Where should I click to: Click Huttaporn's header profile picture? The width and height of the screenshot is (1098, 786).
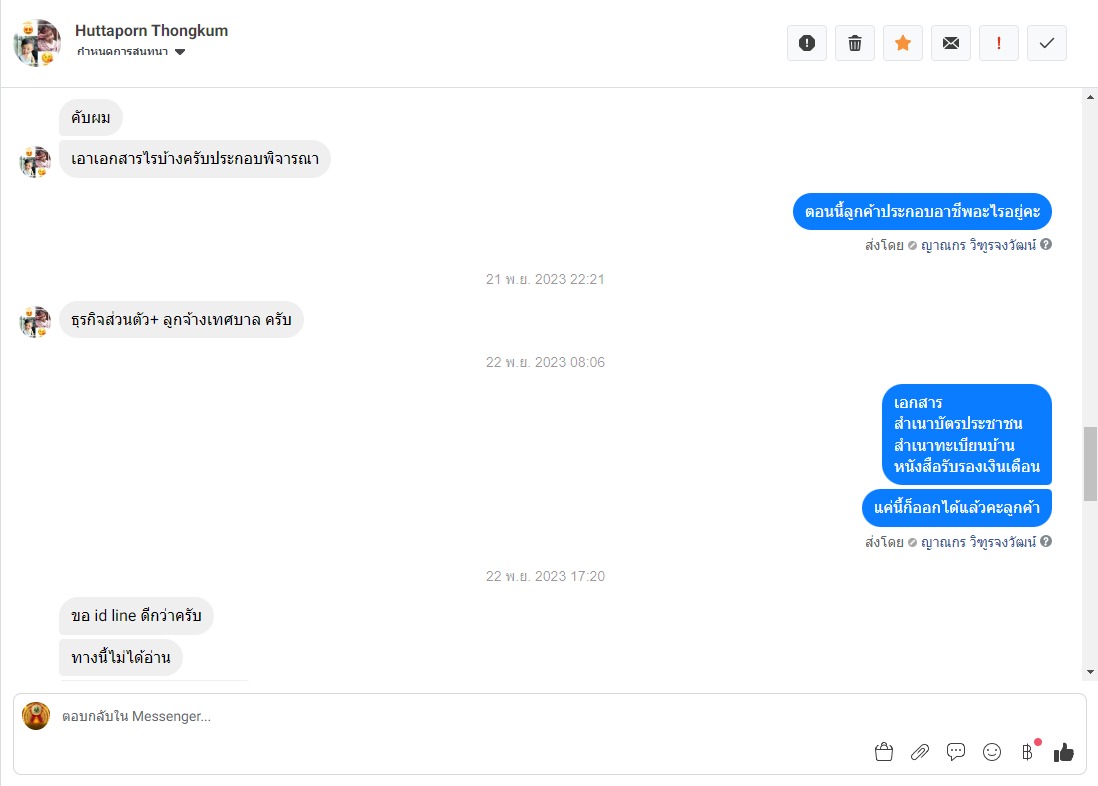pos(37,43)
